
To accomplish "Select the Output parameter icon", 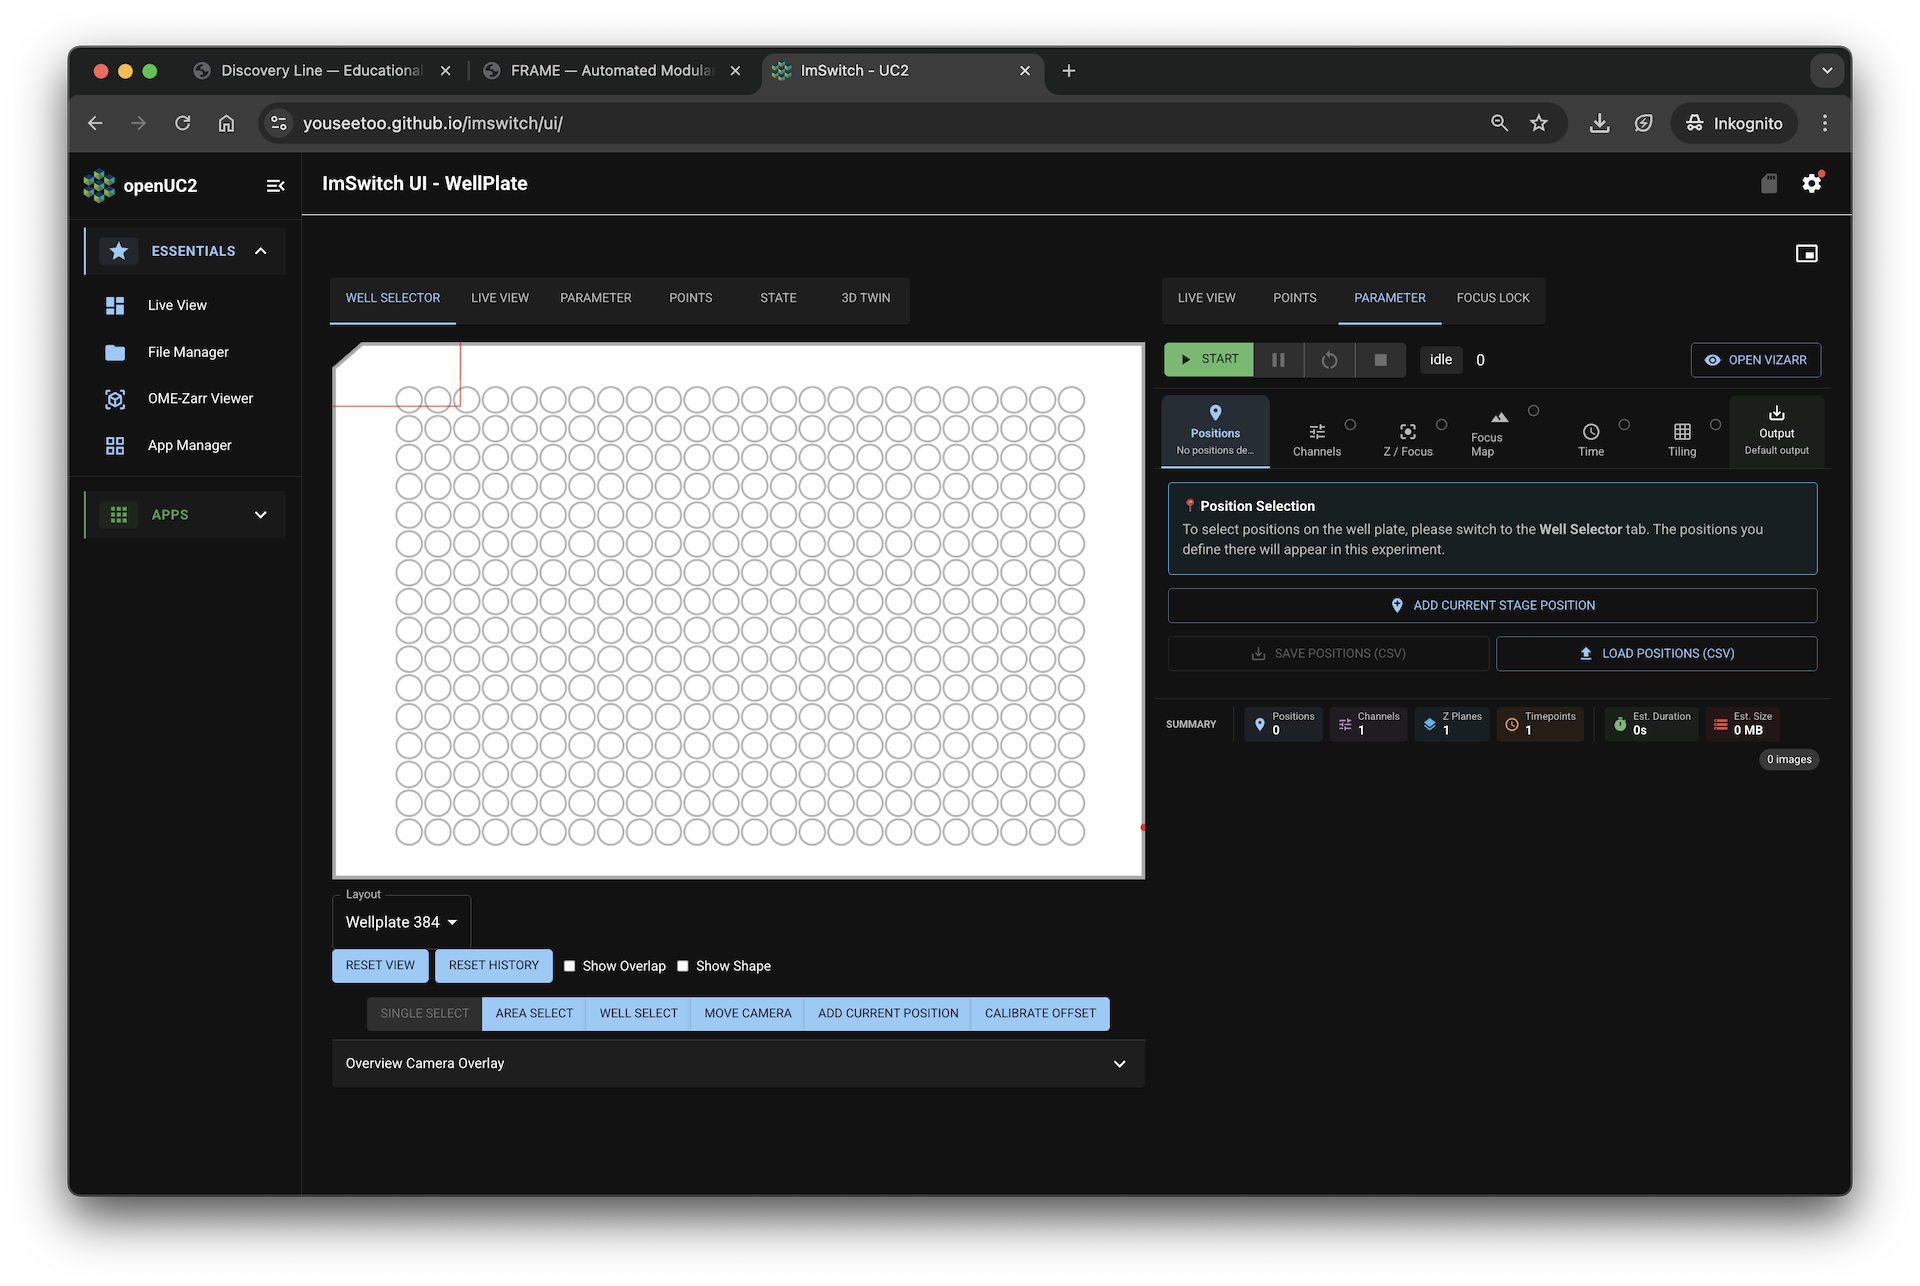I will click(x=1775, y=428).
